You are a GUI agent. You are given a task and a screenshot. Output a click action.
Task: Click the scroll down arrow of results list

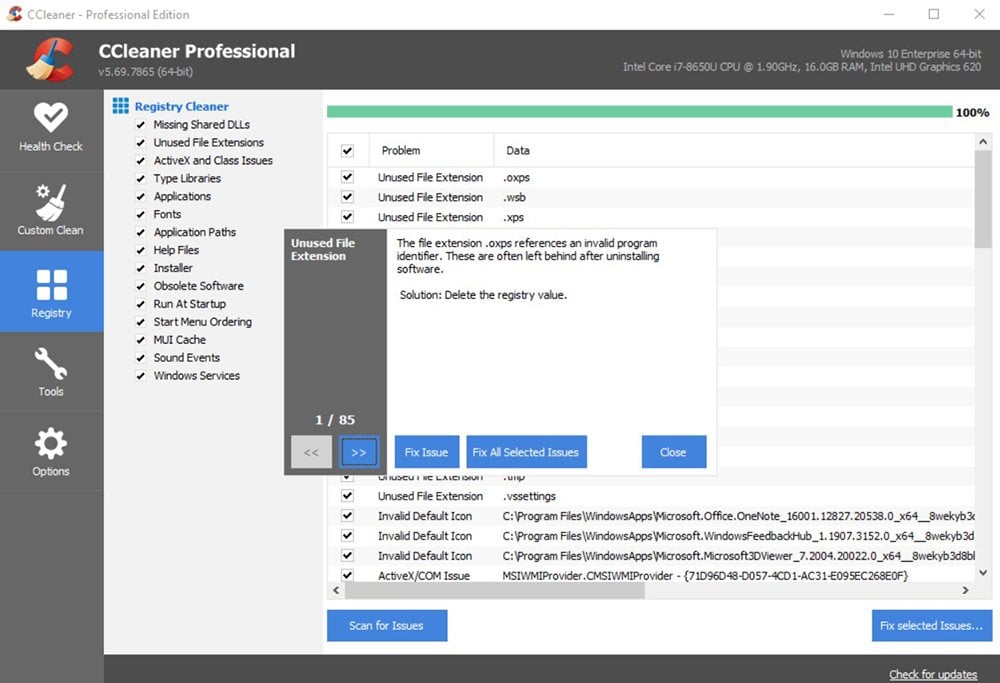click(x=983, y=573)
